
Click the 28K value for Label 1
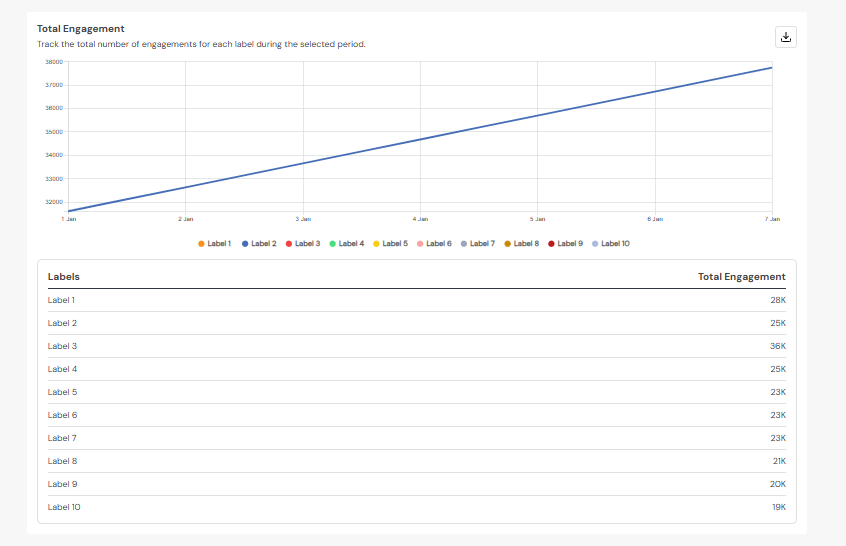click(777, 300)
